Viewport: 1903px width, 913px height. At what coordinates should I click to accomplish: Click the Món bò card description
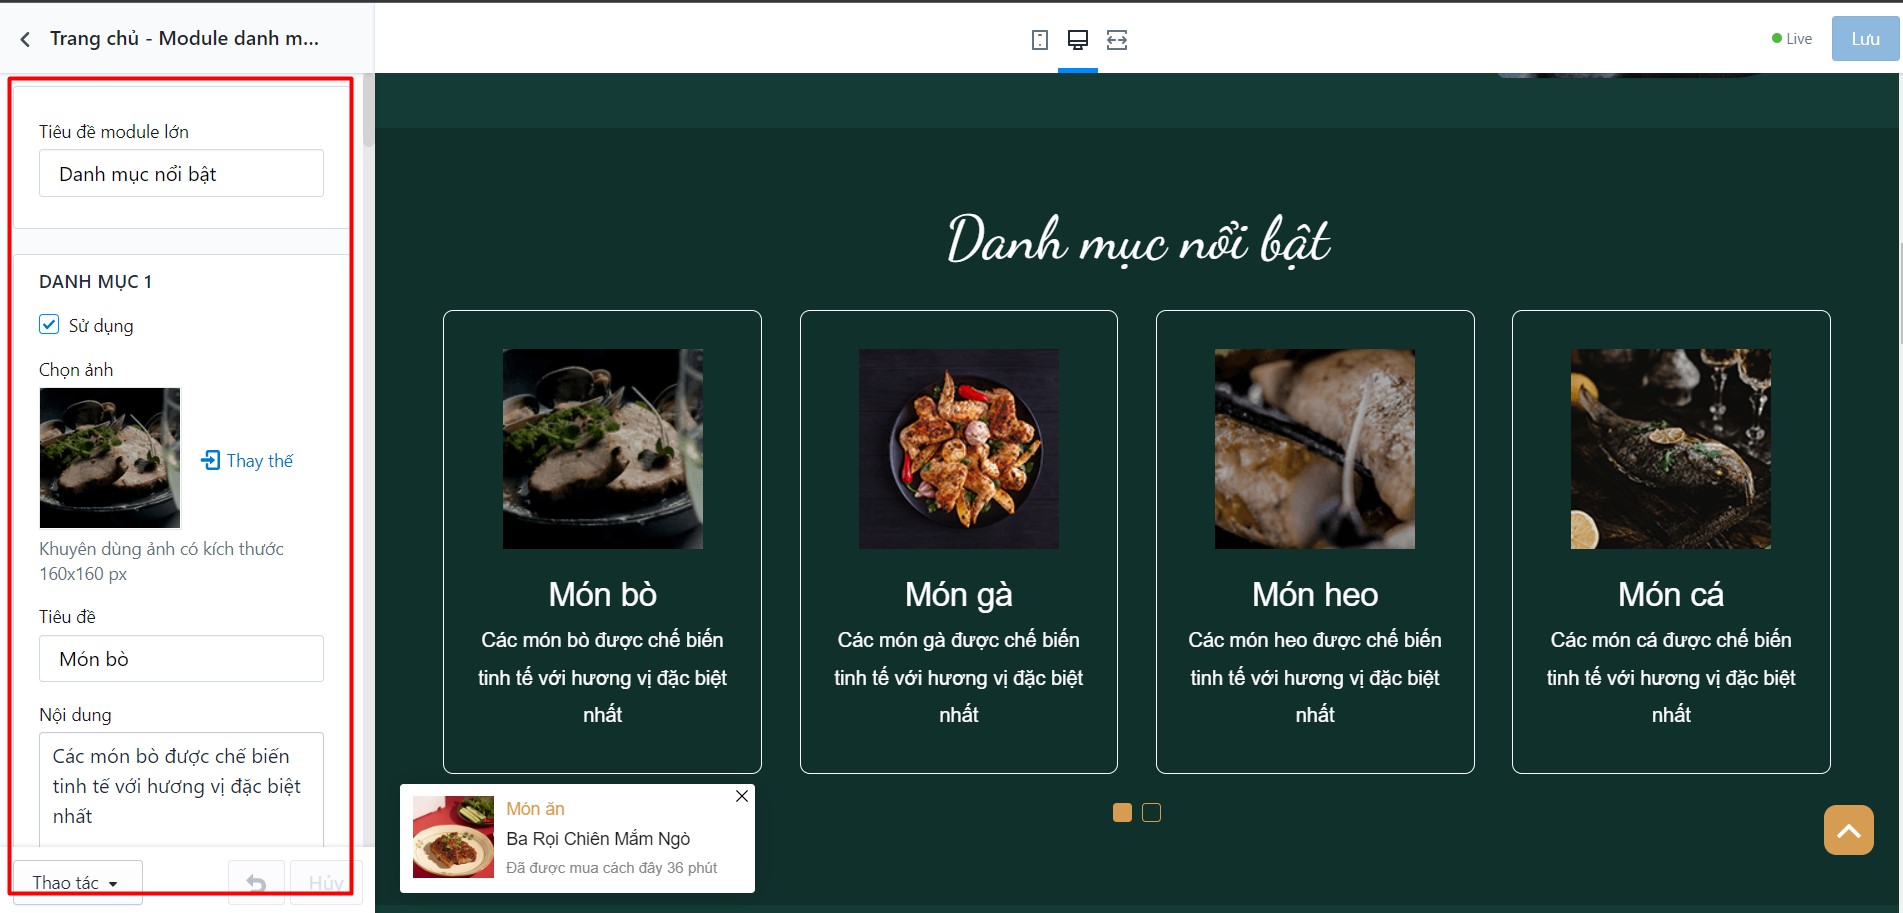point(603,677)
